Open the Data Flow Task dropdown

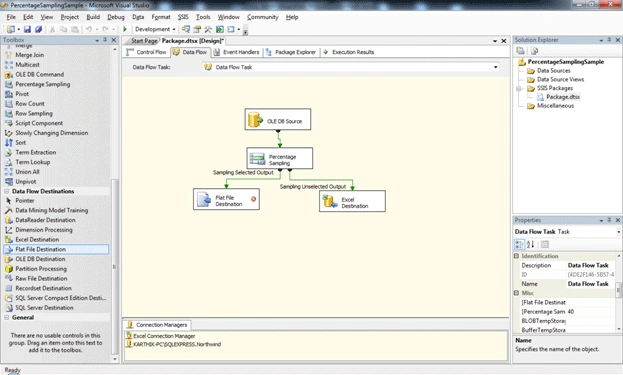click(495, 67)
